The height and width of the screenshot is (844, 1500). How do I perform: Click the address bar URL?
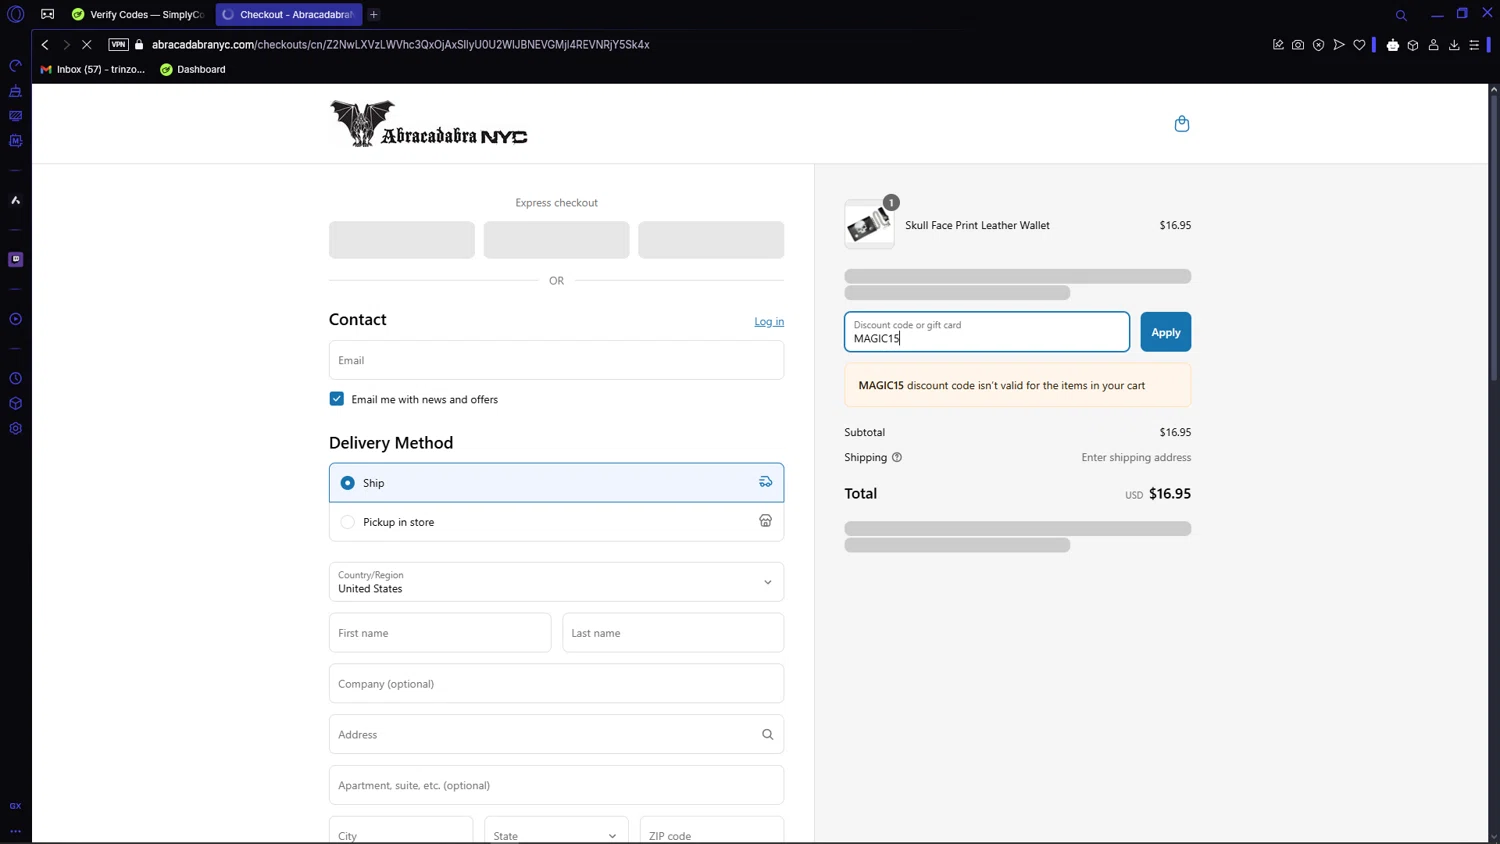400,45
